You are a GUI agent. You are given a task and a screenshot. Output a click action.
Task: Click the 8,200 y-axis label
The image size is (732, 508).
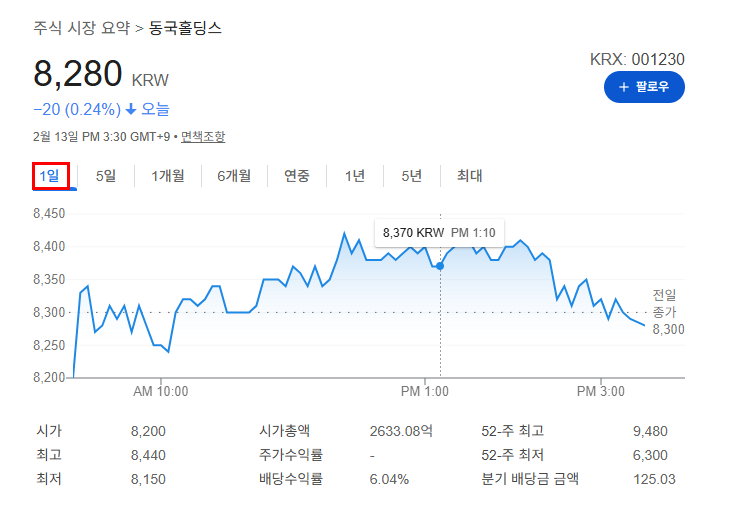49,377
